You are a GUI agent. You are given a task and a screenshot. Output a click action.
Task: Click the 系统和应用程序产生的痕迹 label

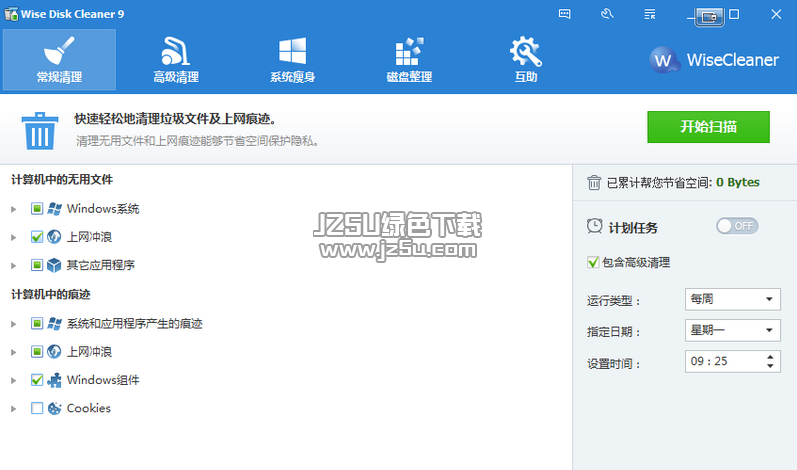coord(135,324)
